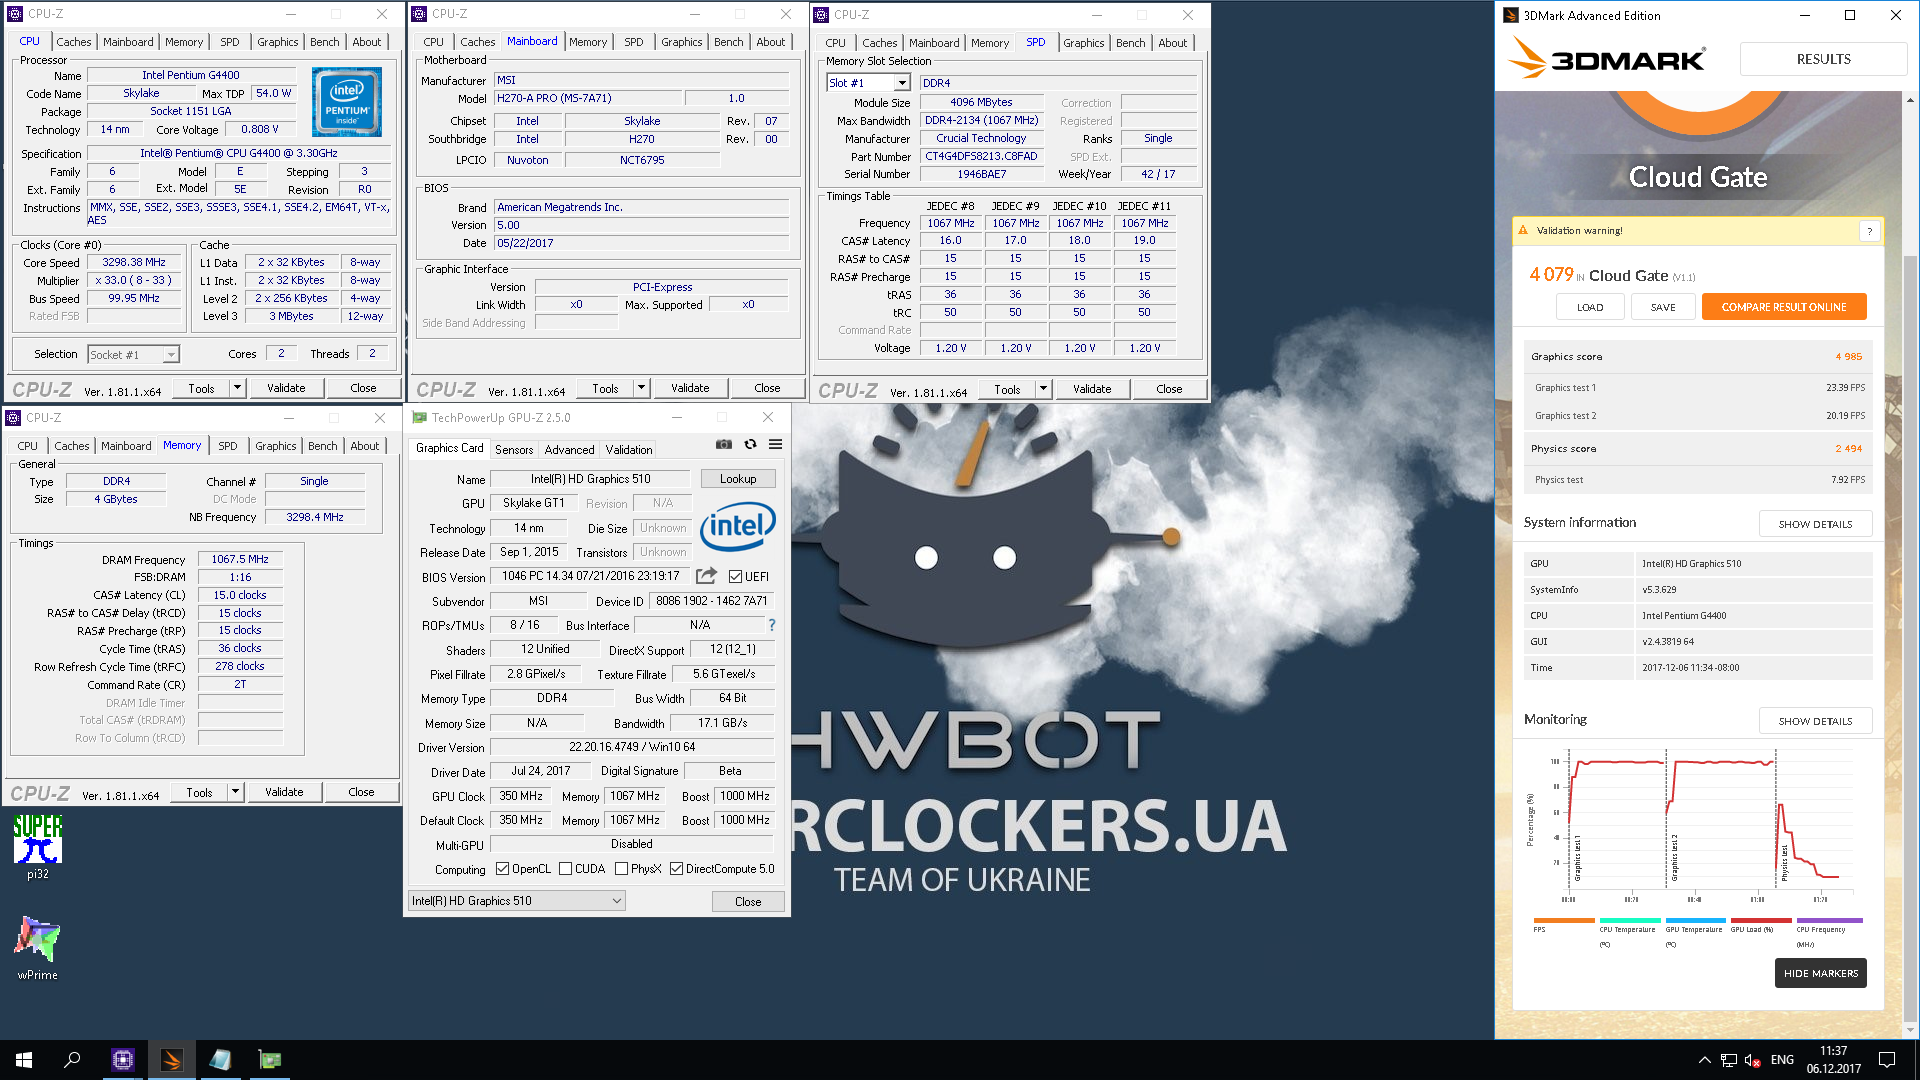Click SAVE button in 3DMark
The height and width of the screenshot is (1080, 1920).
coord(1663,307)
